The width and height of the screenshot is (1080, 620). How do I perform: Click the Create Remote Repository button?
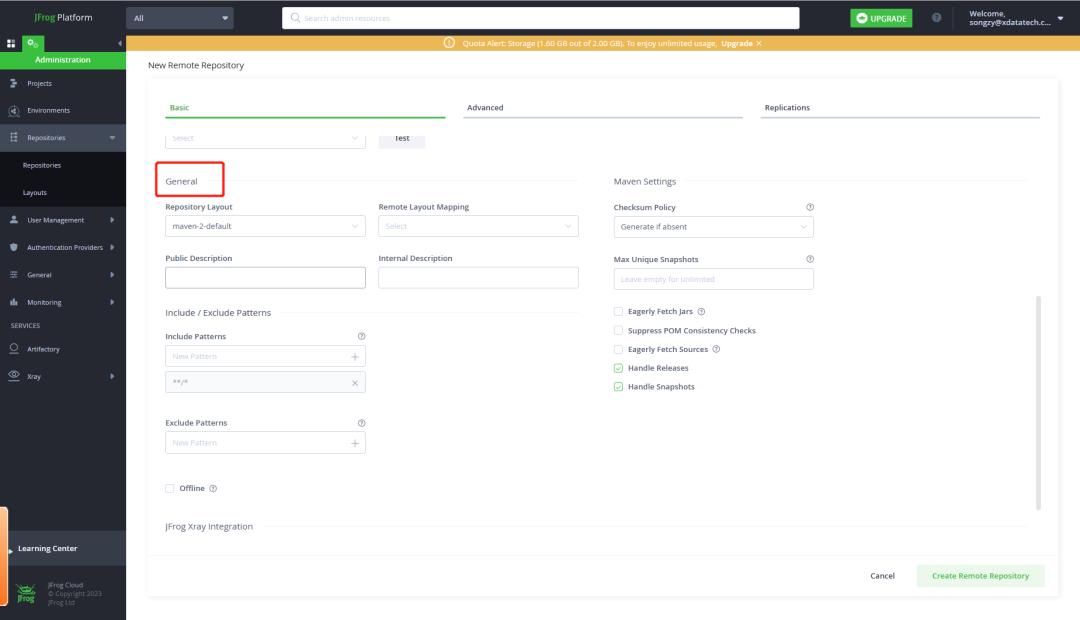[980, 576]
